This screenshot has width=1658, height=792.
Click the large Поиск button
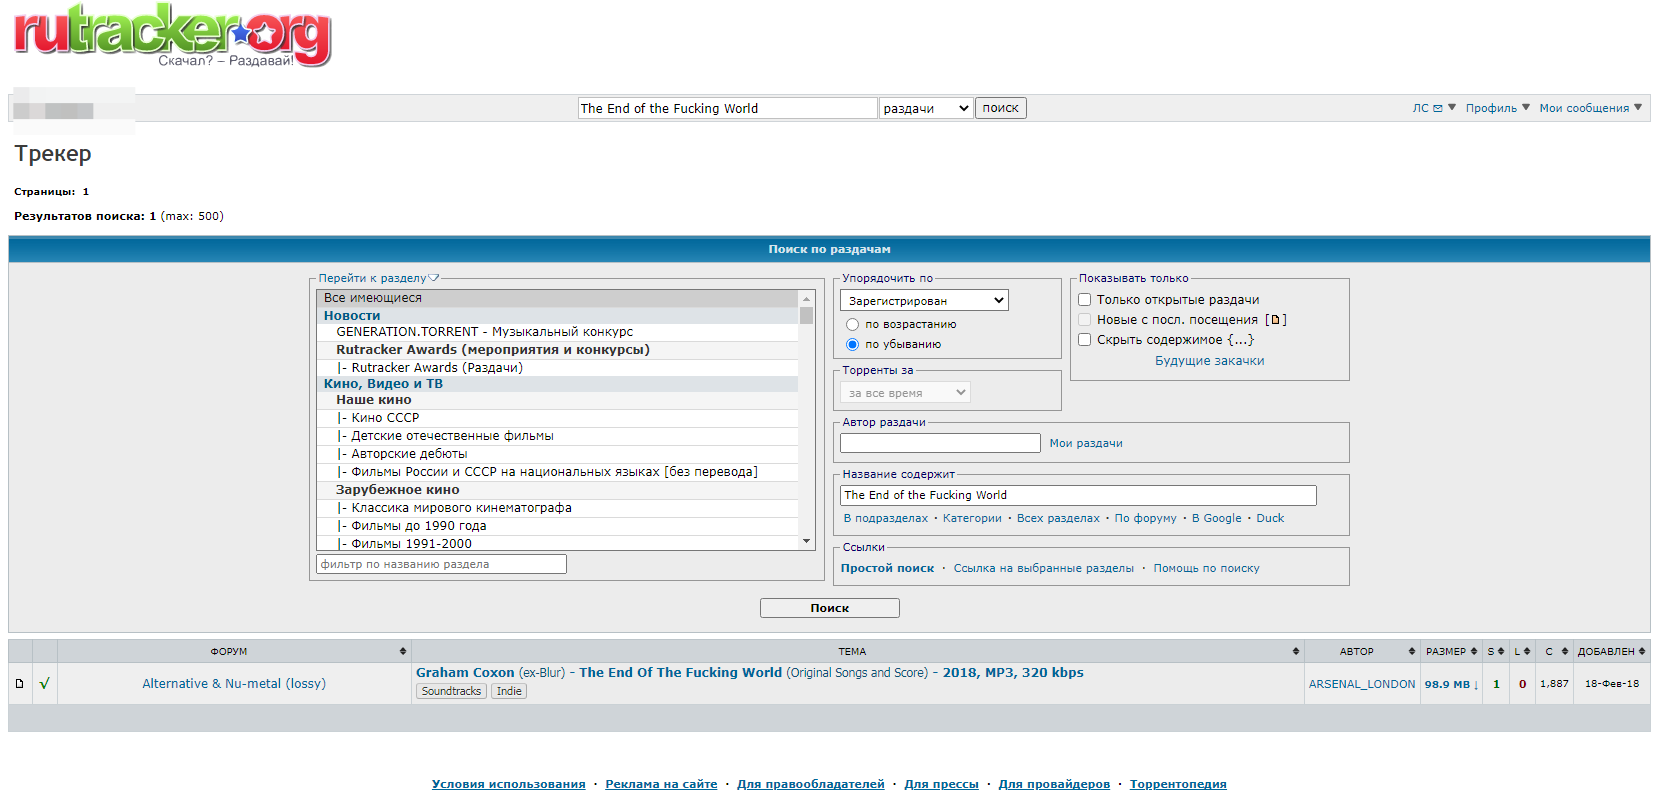pos(829,608)
